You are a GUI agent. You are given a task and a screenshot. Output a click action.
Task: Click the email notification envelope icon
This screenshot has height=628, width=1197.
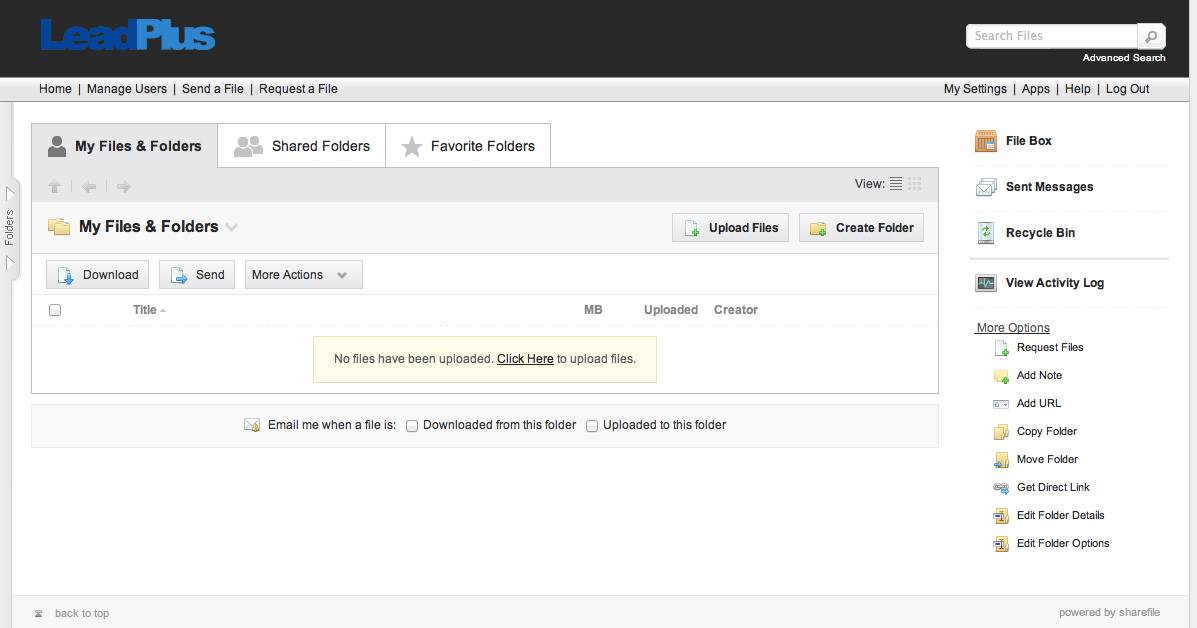[252, 425]
